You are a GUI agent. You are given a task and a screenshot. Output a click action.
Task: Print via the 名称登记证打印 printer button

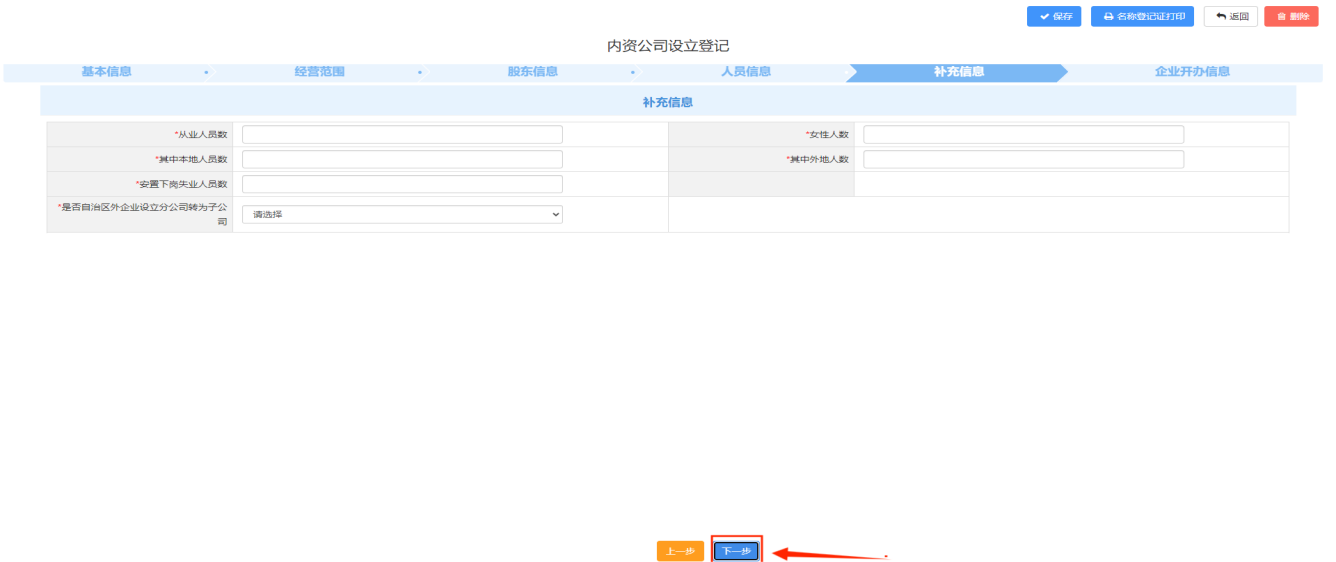tap(1142, 17)
